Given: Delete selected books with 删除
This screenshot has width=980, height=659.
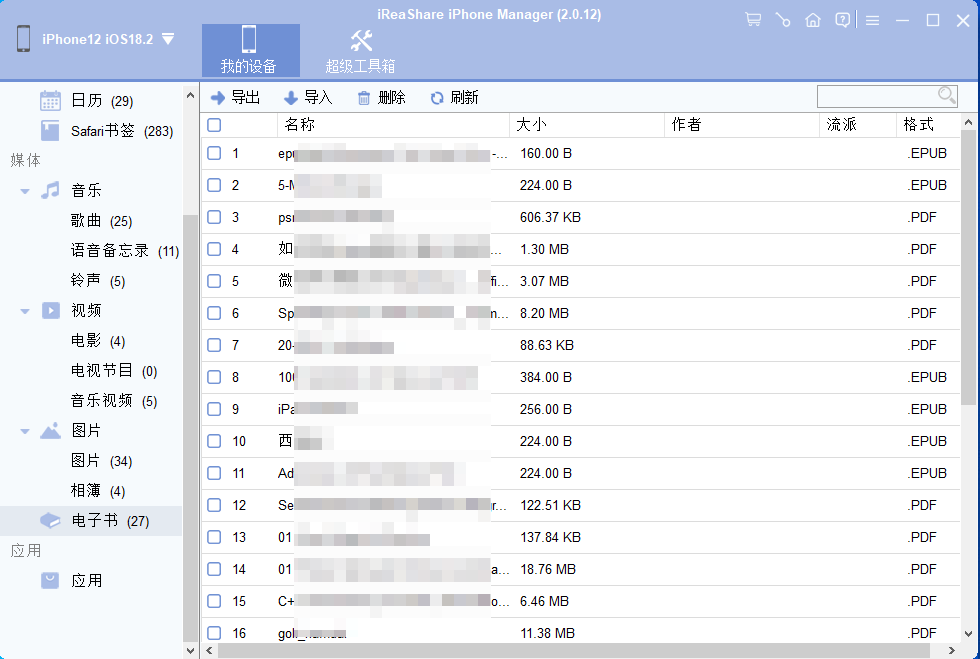Looking at the screenshot, I should click(381, 98).
